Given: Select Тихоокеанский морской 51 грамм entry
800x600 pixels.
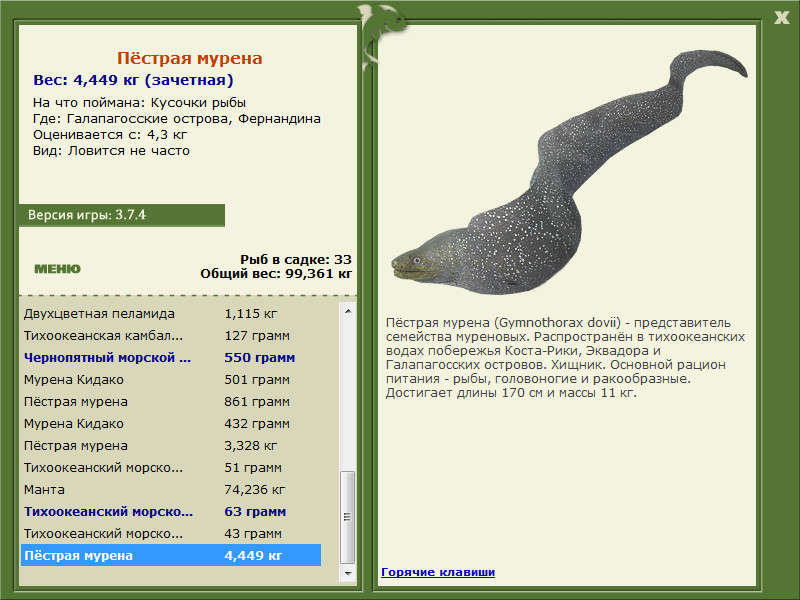Looking at the screenshot, I should point(171,467).
